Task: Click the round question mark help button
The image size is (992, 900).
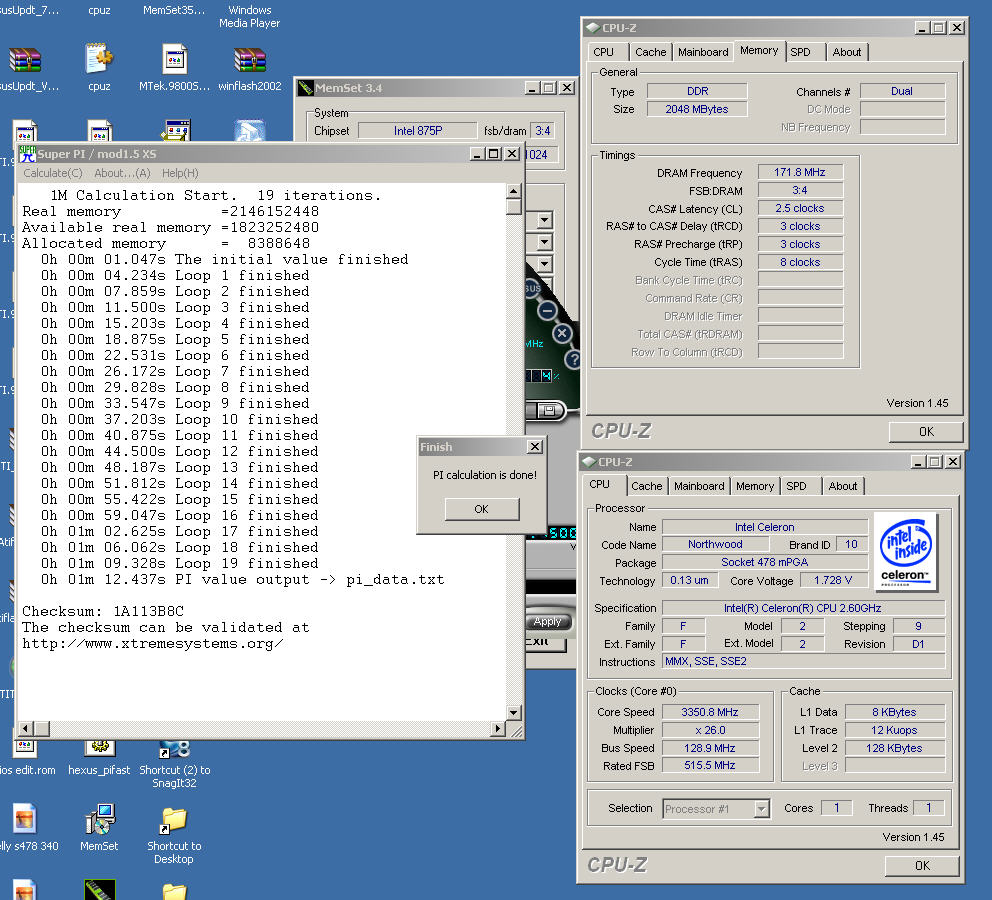Action: click(x=573, y=360)
